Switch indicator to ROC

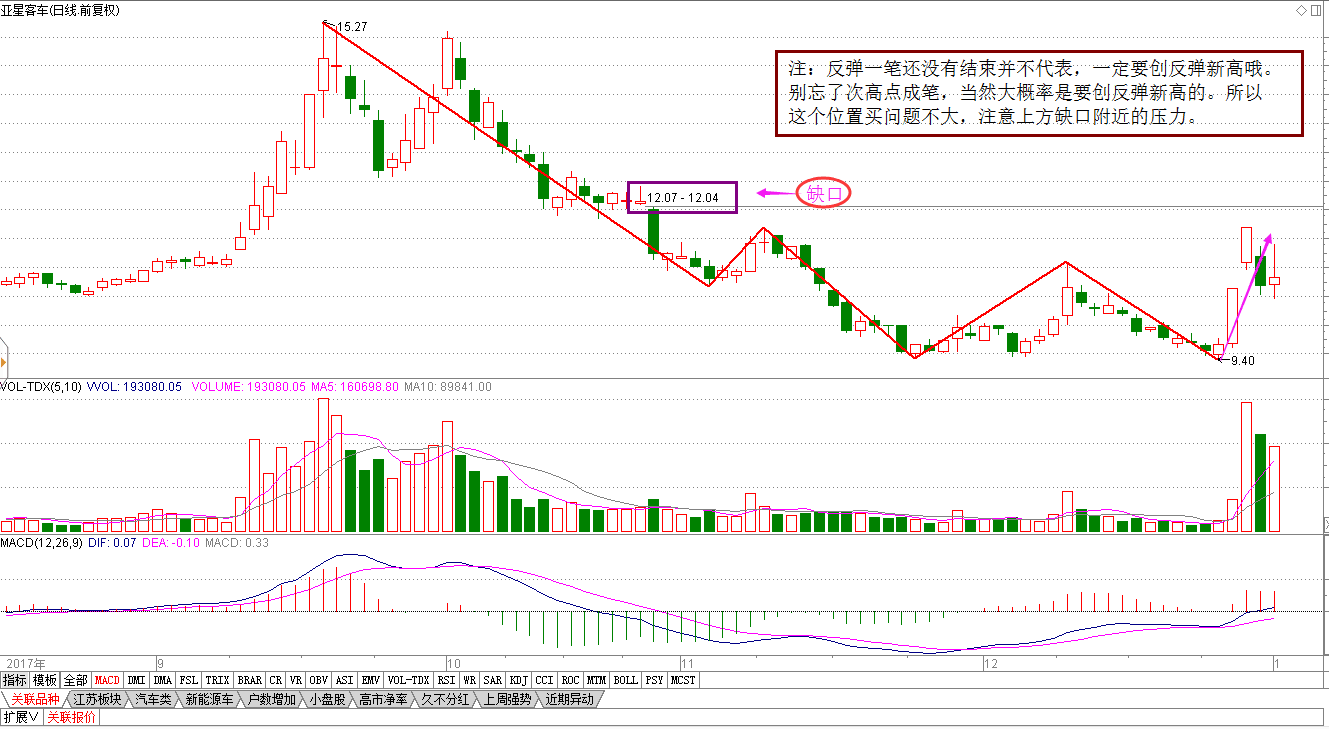click(x=570, y=680)
